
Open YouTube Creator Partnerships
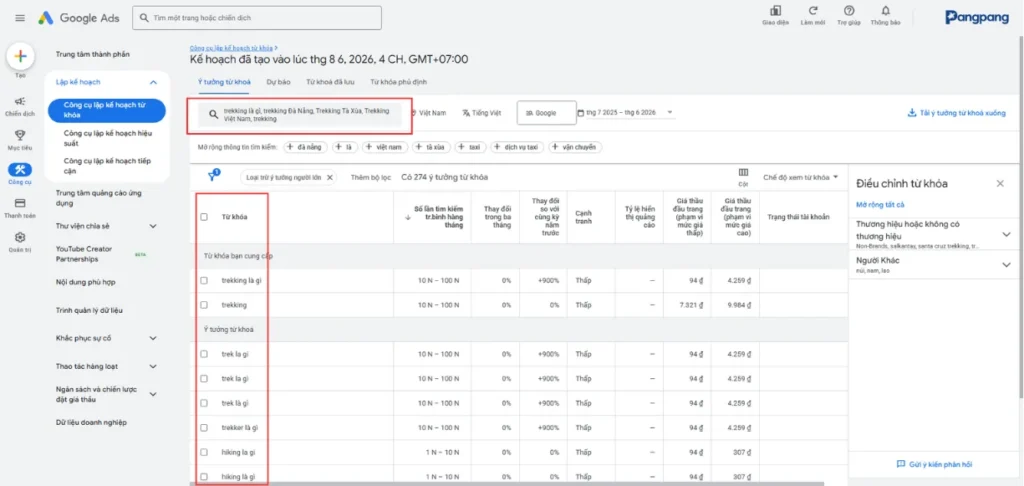(84, 254)
